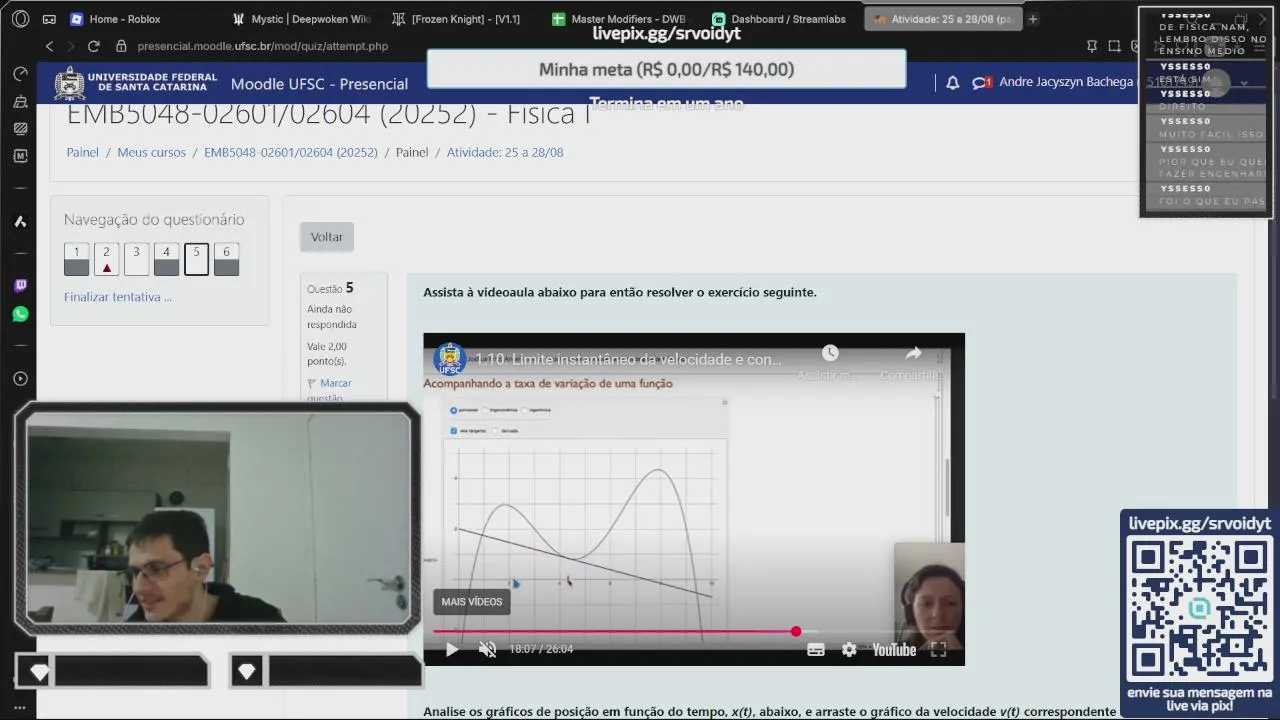Open the Meus cursos breadcrumb link
The image size is (1280, 720).
point(152,152)
